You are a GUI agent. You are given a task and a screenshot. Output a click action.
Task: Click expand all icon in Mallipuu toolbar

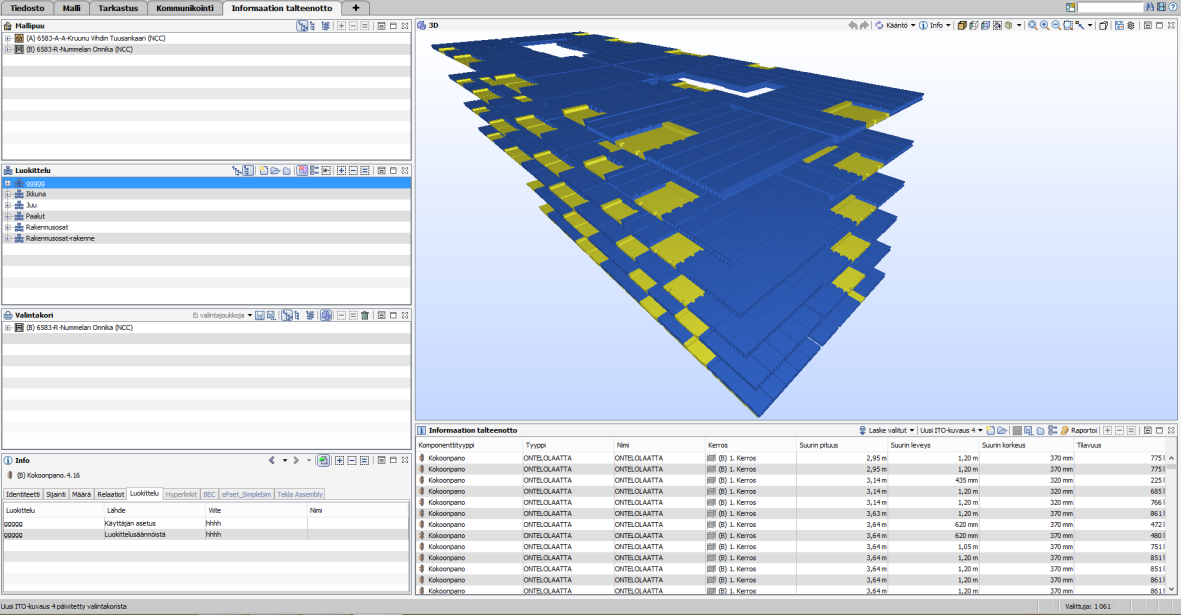pyautogui.click(x=341, y=26)
